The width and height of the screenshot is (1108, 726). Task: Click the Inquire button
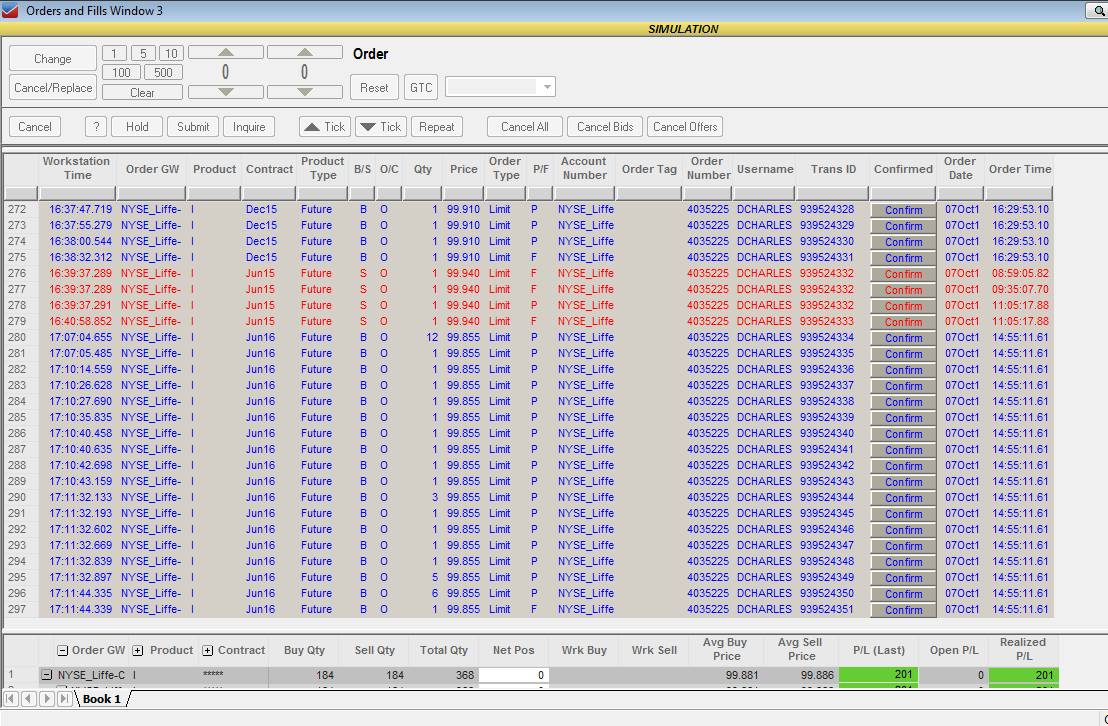(x=249, y=127)
